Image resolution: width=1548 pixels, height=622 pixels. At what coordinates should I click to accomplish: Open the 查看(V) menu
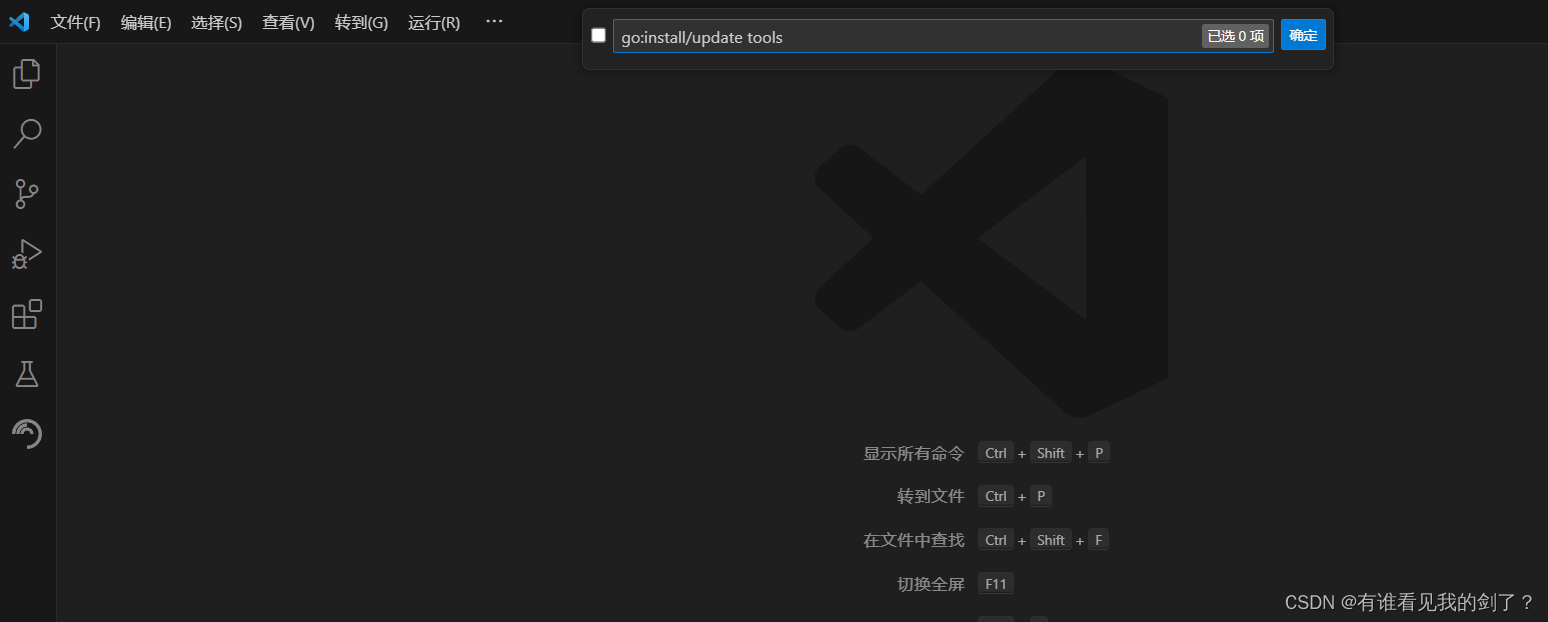click(288, 22)
